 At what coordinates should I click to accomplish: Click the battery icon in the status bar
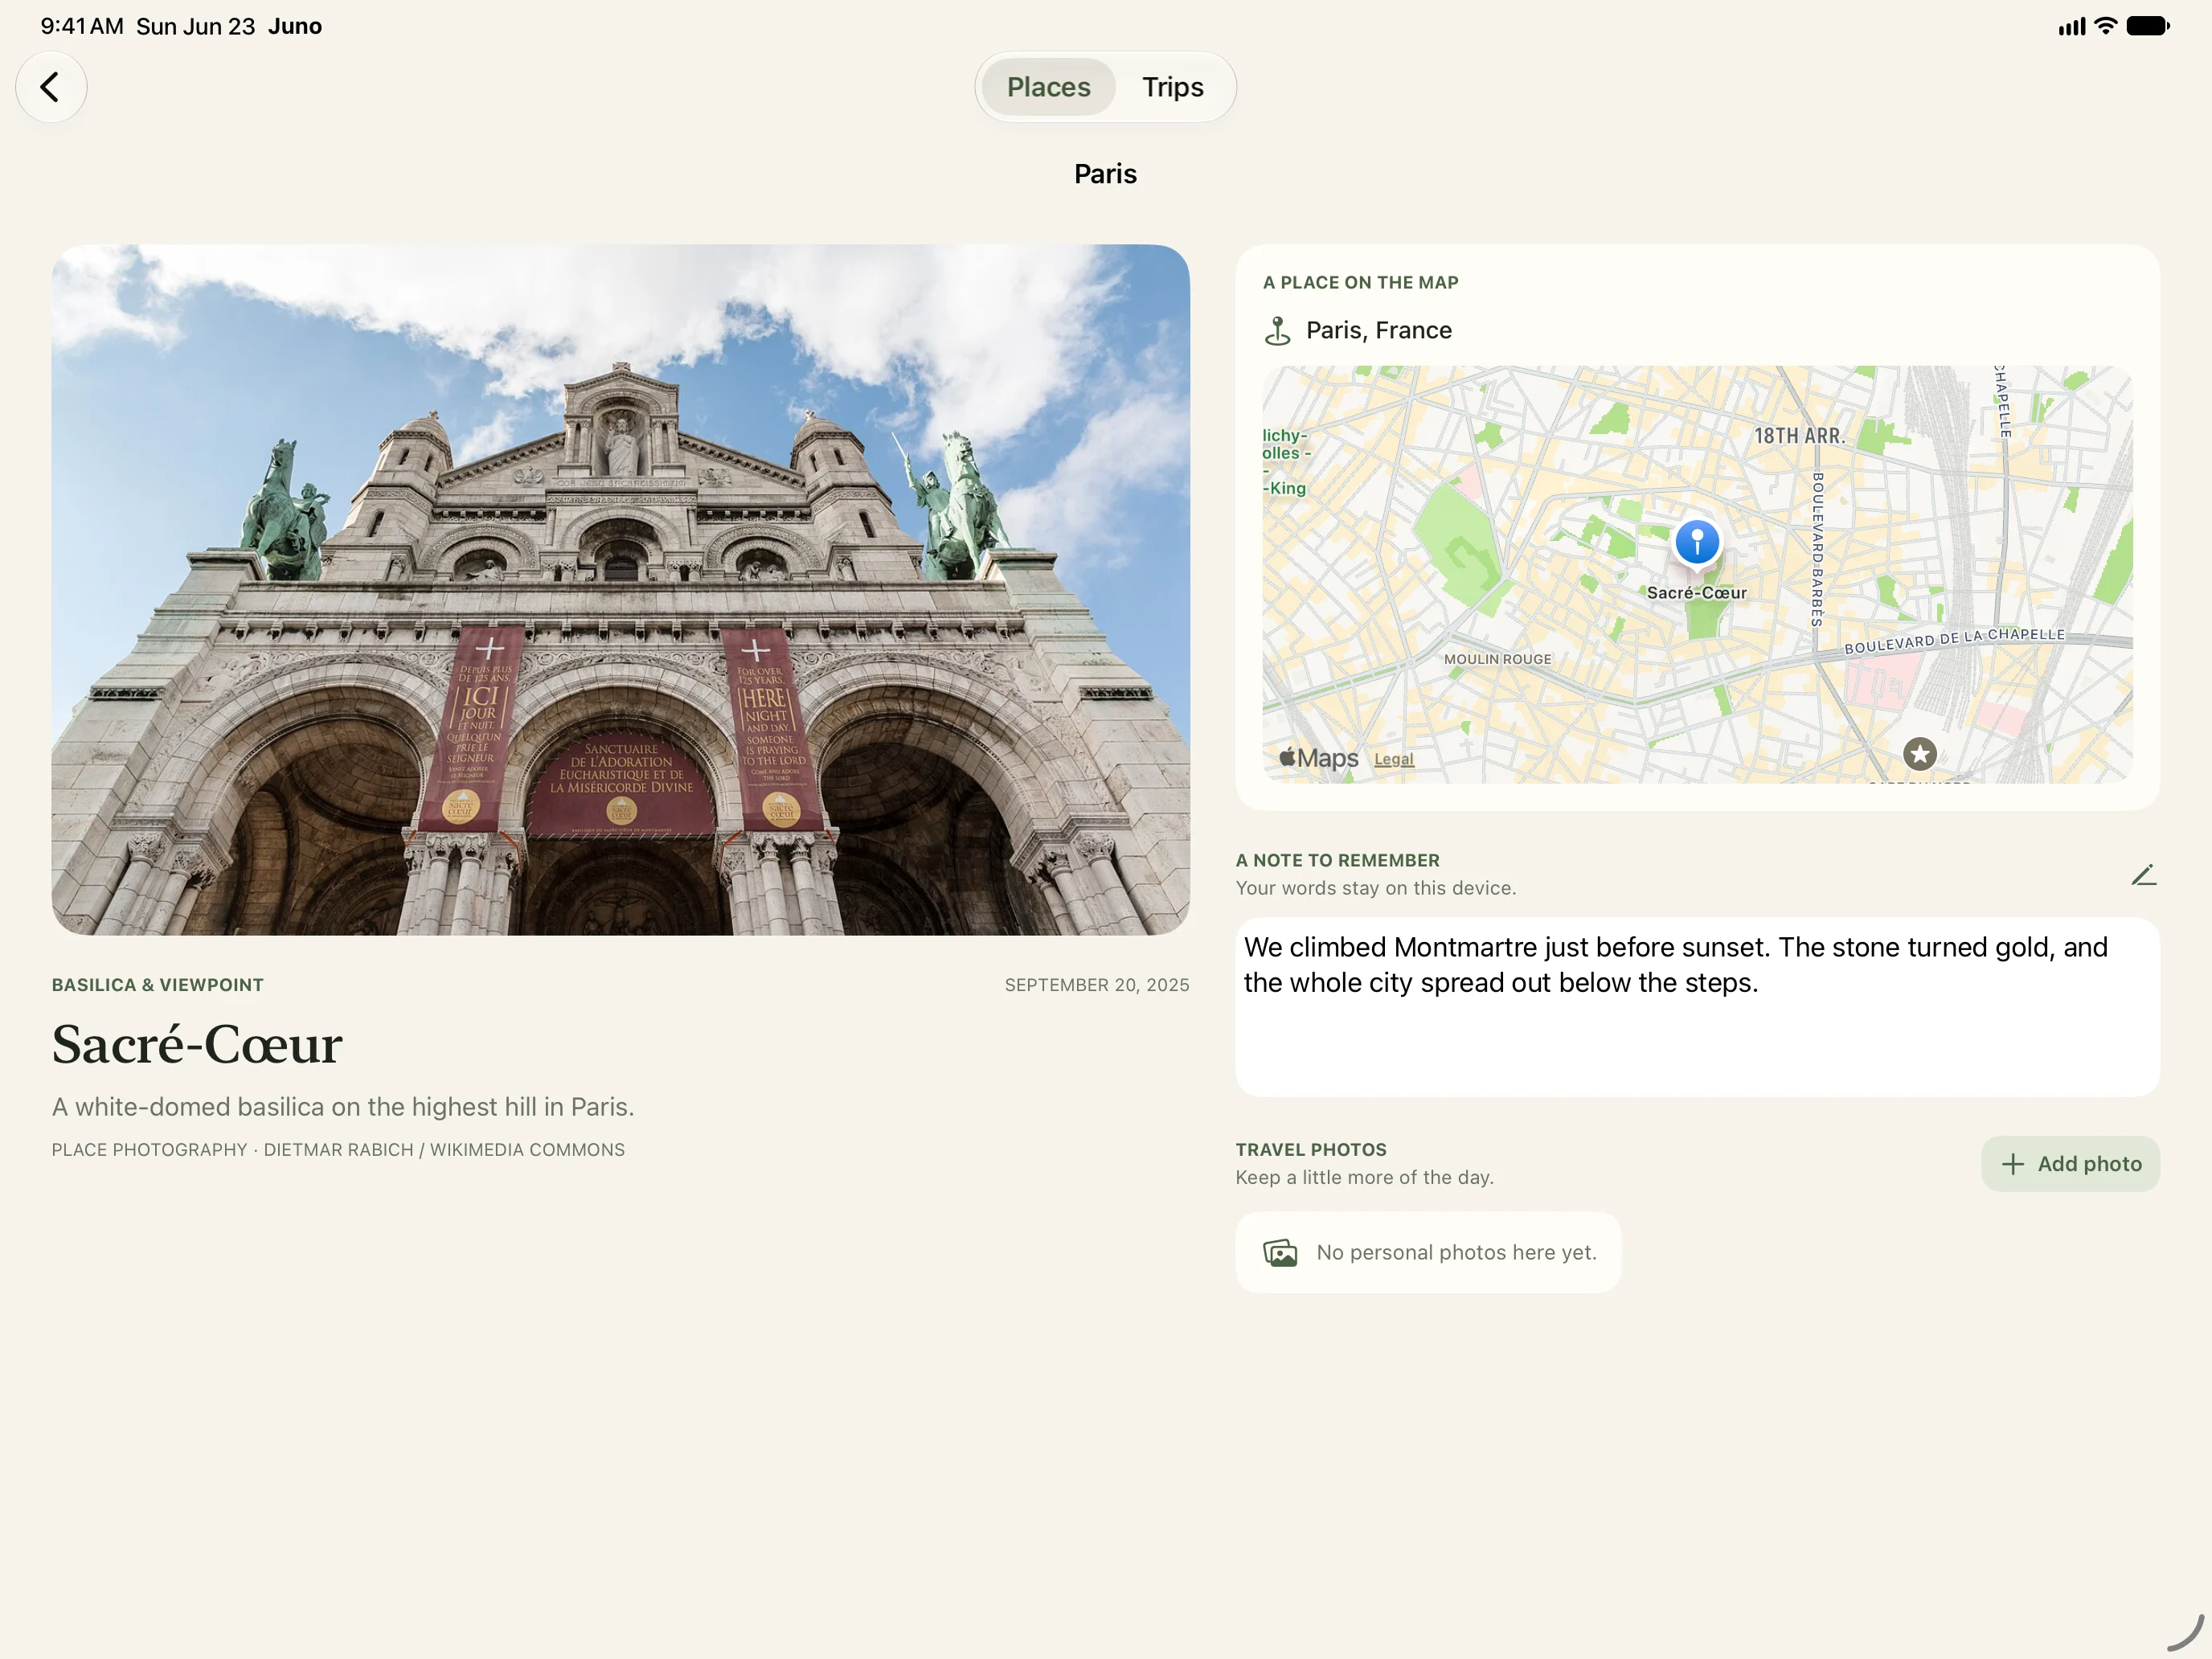(2147, 26)
